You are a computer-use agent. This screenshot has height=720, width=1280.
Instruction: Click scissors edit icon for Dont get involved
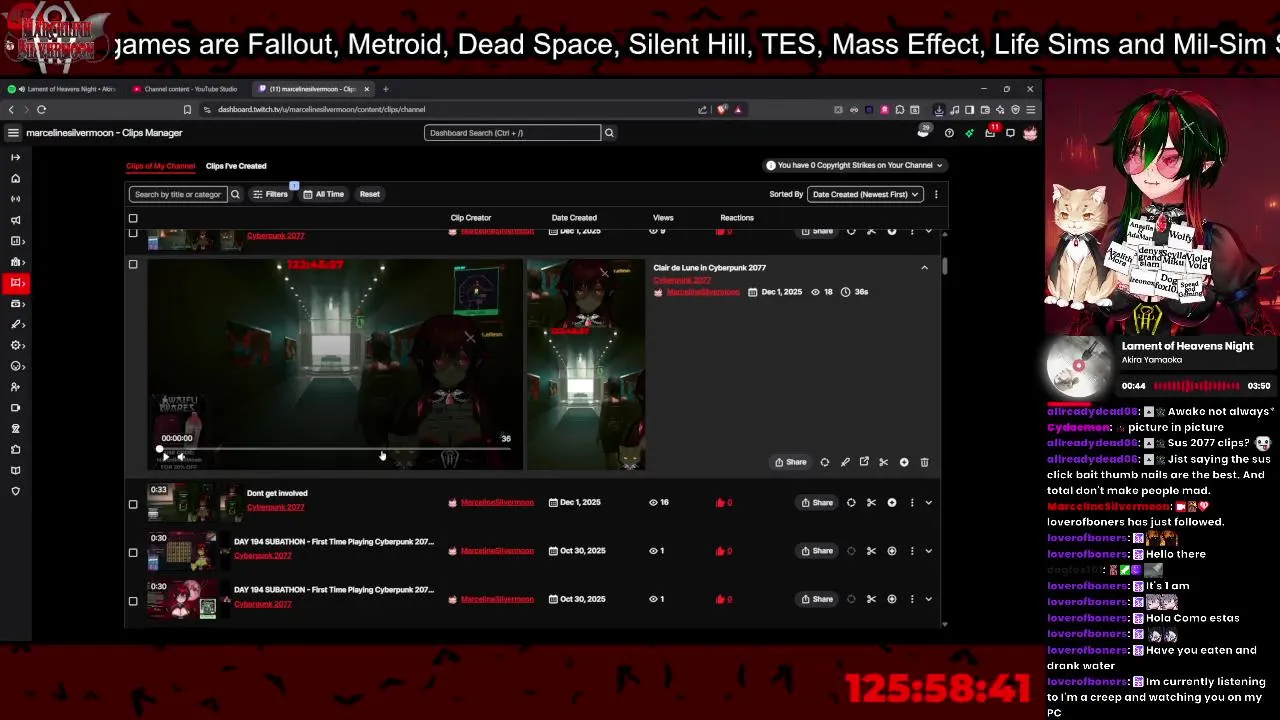[871, 502]
